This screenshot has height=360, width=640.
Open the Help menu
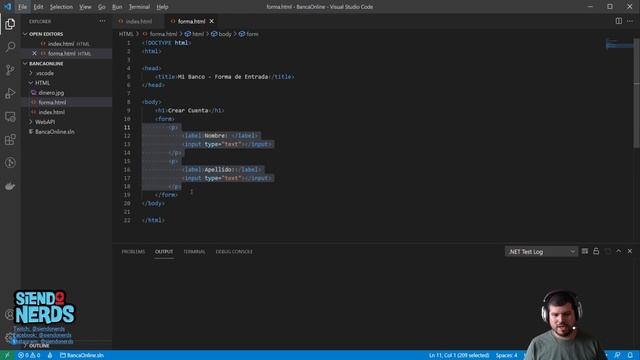click(162, 7)
